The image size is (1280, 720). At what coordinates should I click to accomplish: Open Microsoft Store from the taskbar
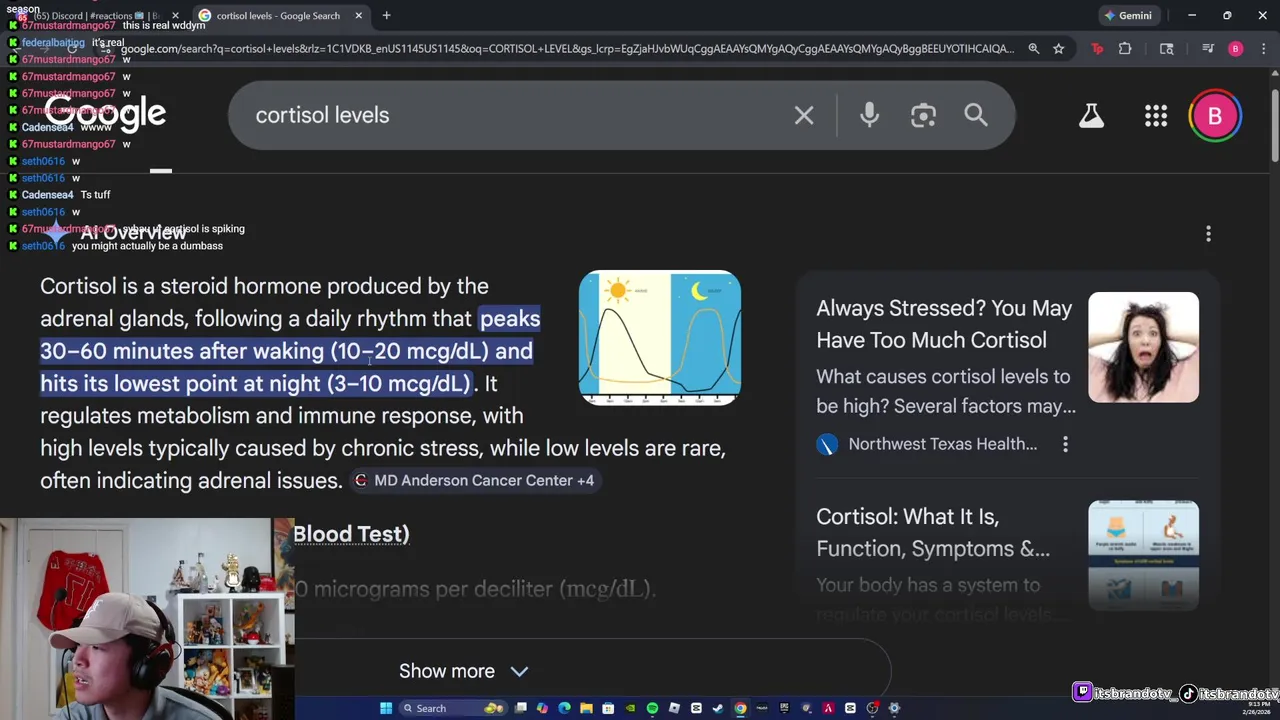(x=608, y=708)
